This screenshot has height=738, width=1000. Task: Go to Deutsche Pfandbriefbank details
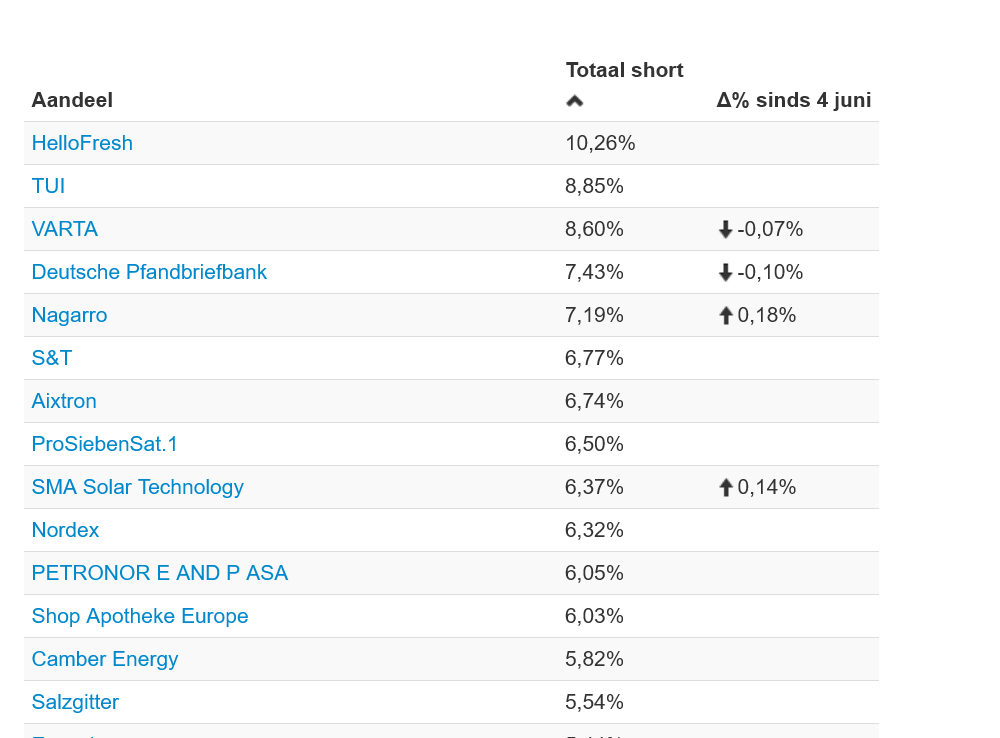[149, 272]
